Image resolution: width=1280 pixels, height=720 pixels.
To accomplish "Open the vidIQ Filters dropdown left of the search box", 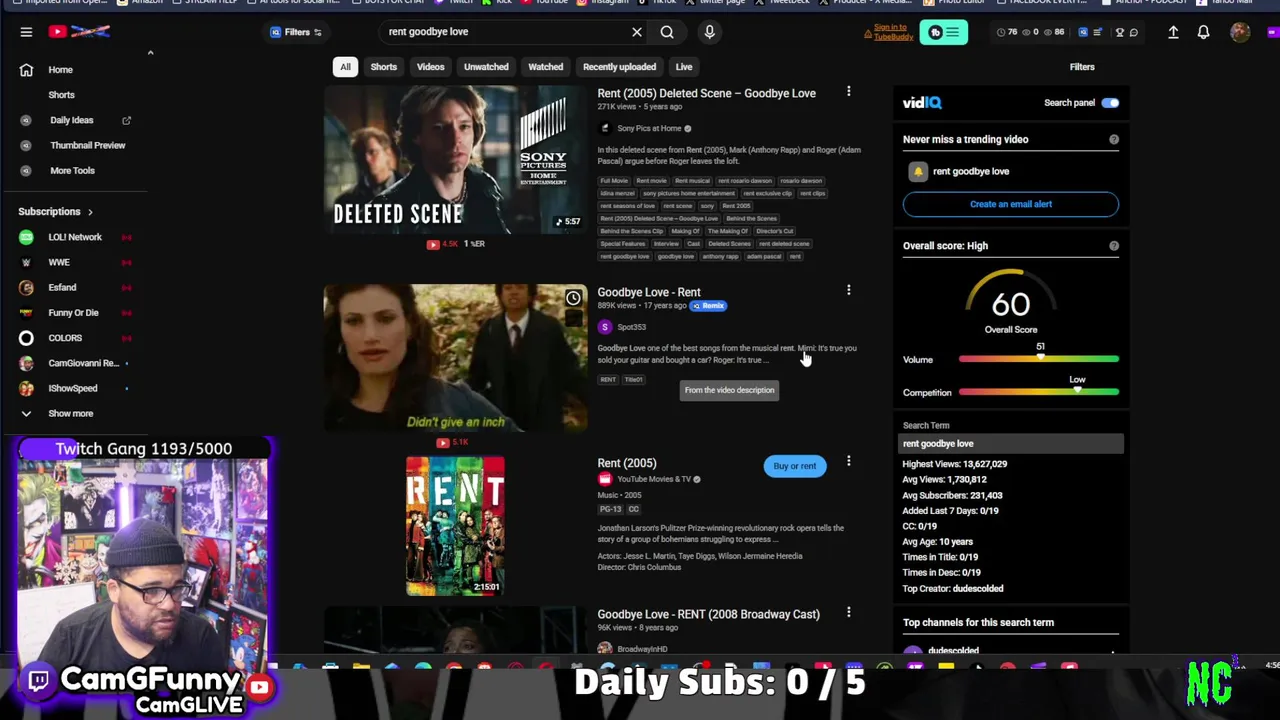I will [x=296, y=32].
